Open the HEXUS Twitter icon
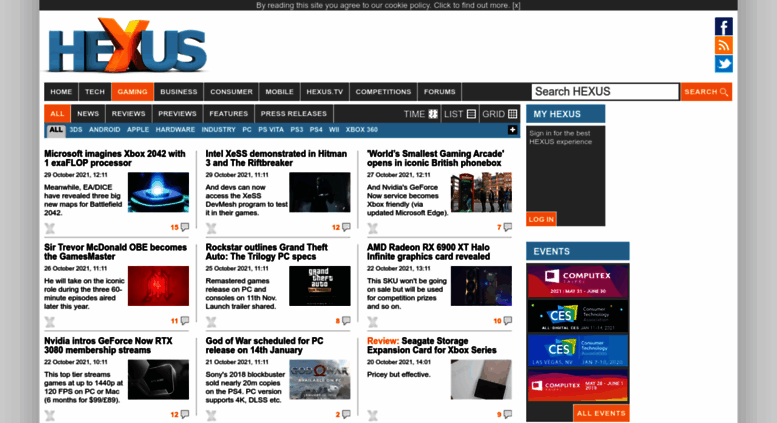This screenshot has height=423, width=777. pos(723,64)
